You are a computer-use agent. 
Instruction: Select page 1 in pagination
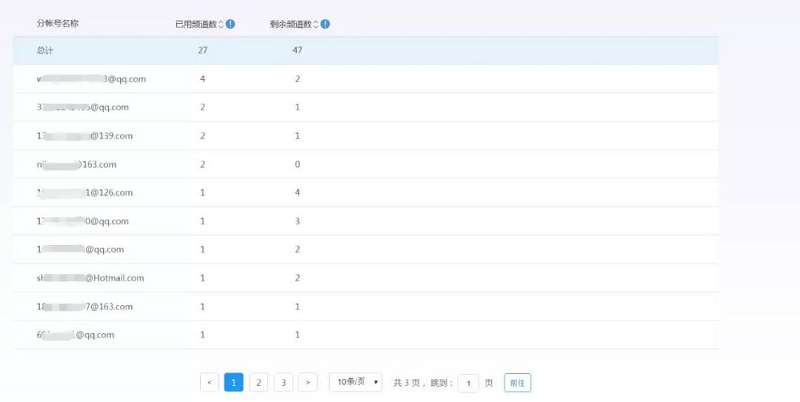(234, 382)
